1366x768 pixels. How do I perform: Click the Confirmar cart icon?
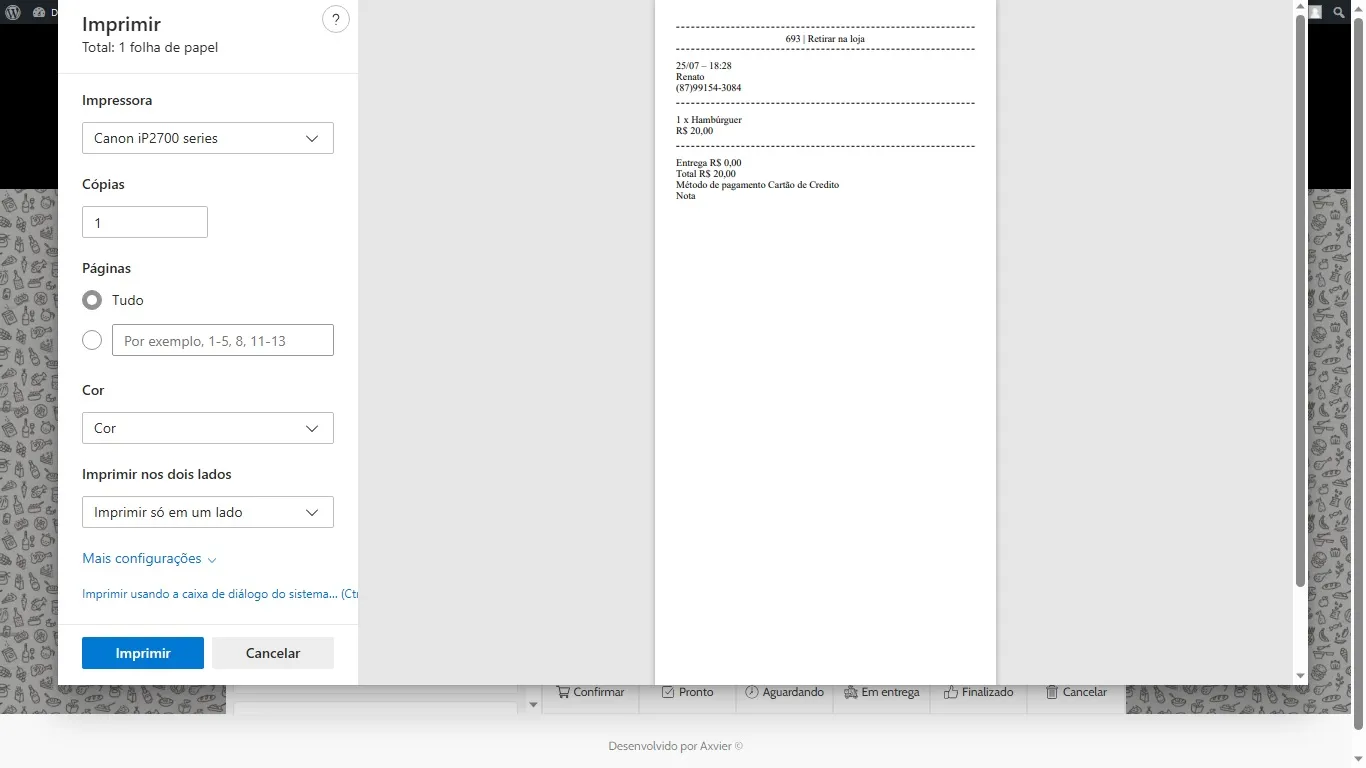coord(564,692)
